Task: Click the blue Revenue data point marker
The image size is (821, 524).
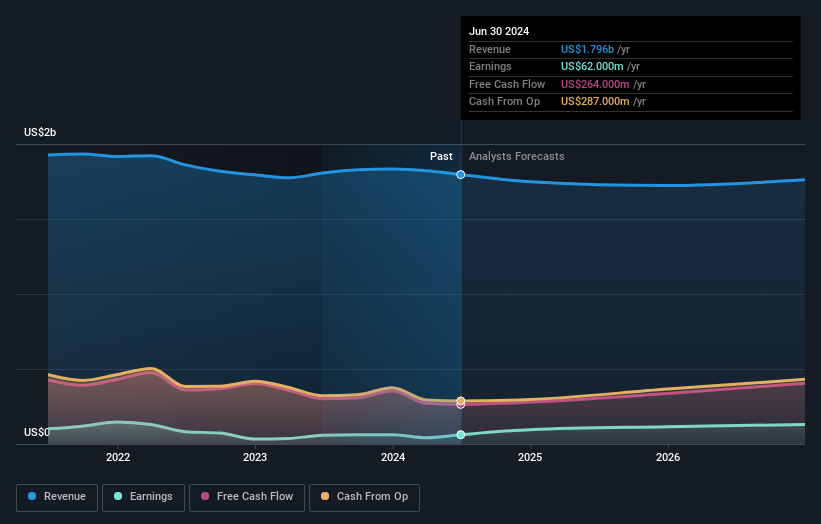Action: (461, 174)
